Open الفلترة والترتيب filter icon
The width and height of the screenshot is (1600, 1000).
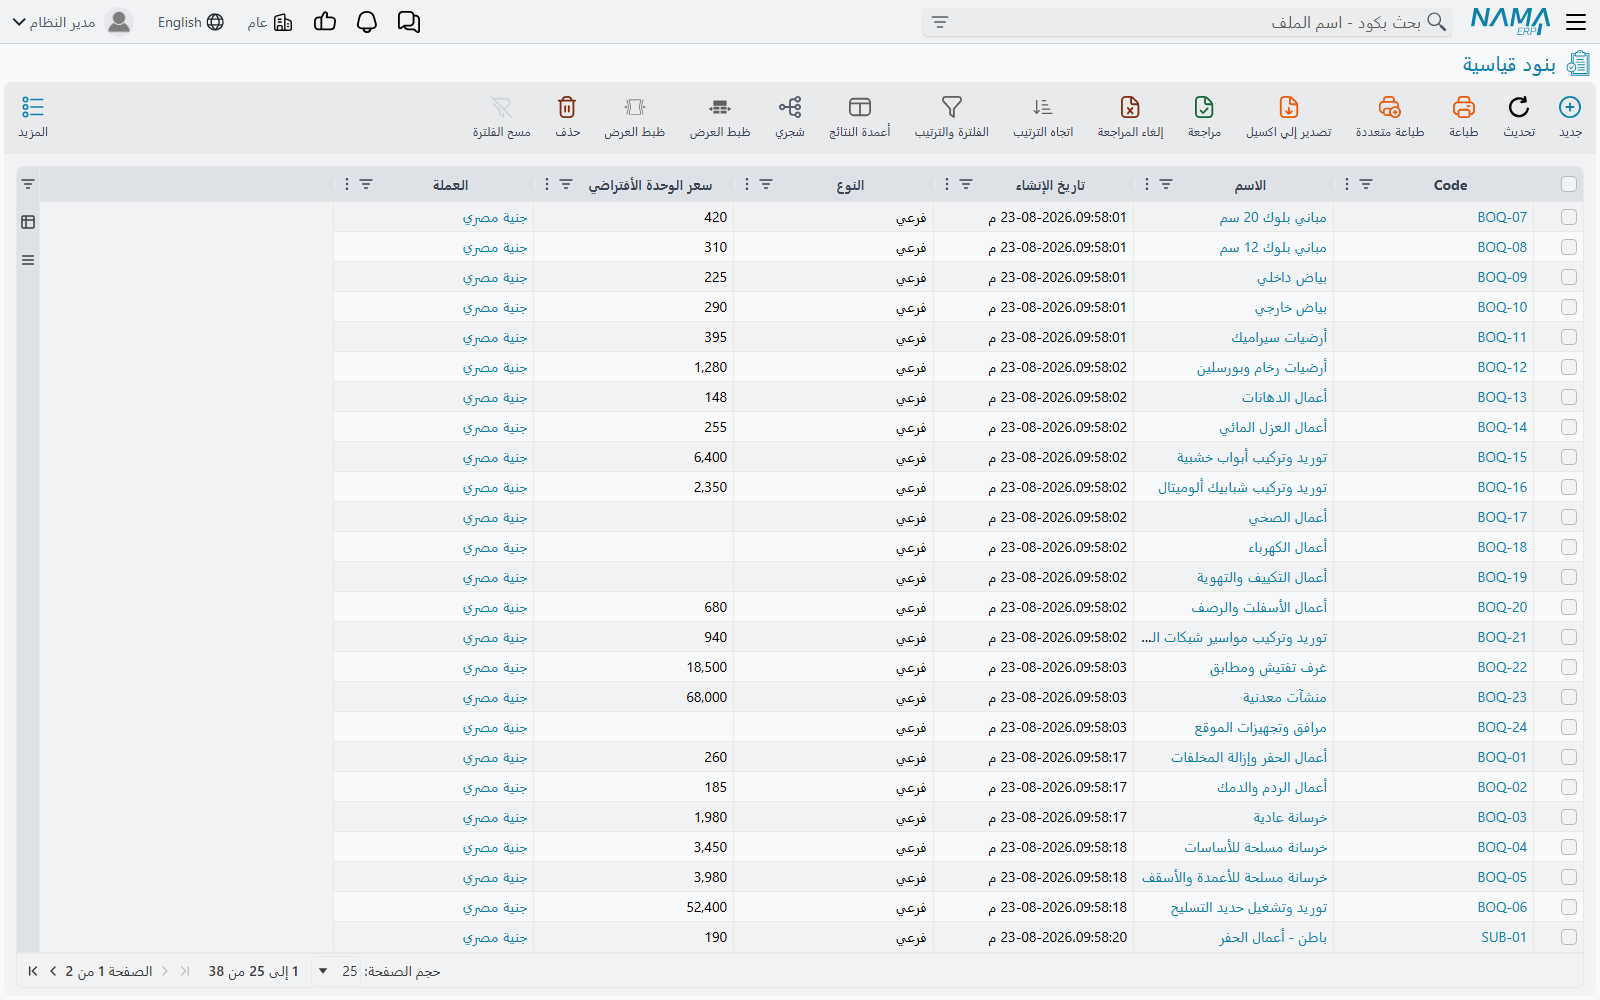[951, 108]
